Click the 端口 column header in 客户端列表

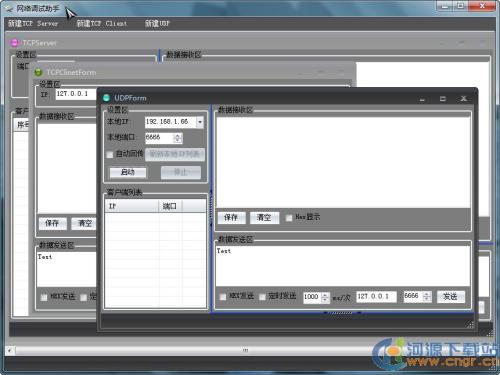coord(170,206)
